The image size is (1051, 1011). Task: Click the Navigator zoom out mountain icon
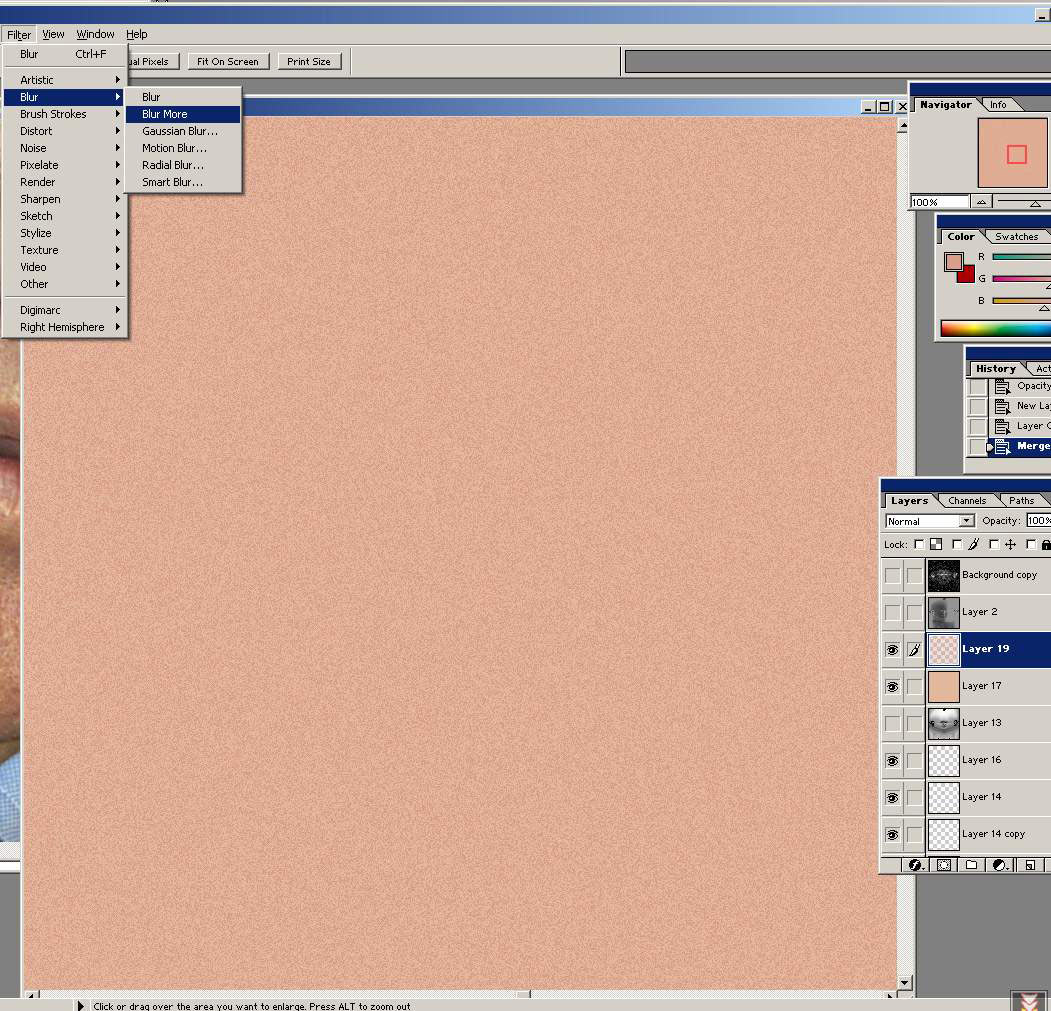(x=981, y=202)
